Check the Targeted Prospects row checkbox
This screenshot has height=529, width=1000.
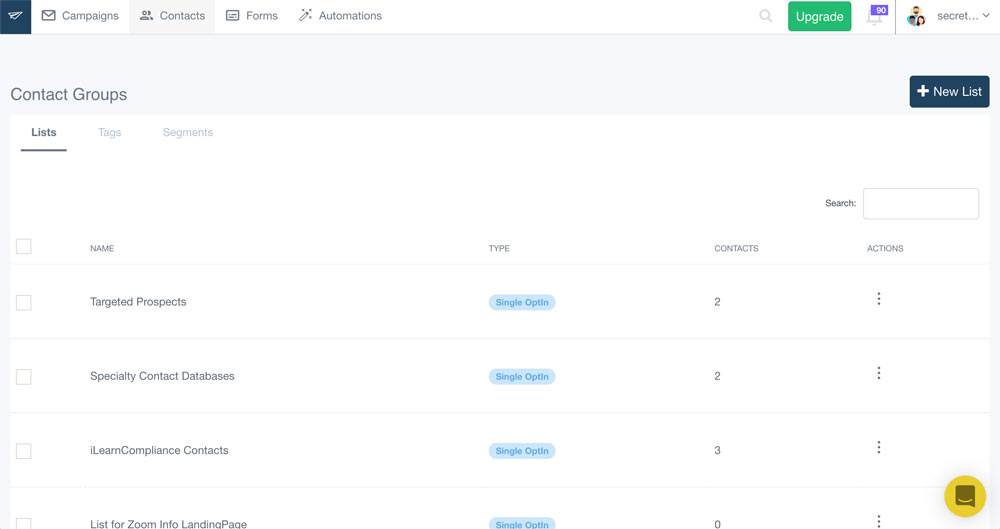pyautogui.click(x=24, y=302)
